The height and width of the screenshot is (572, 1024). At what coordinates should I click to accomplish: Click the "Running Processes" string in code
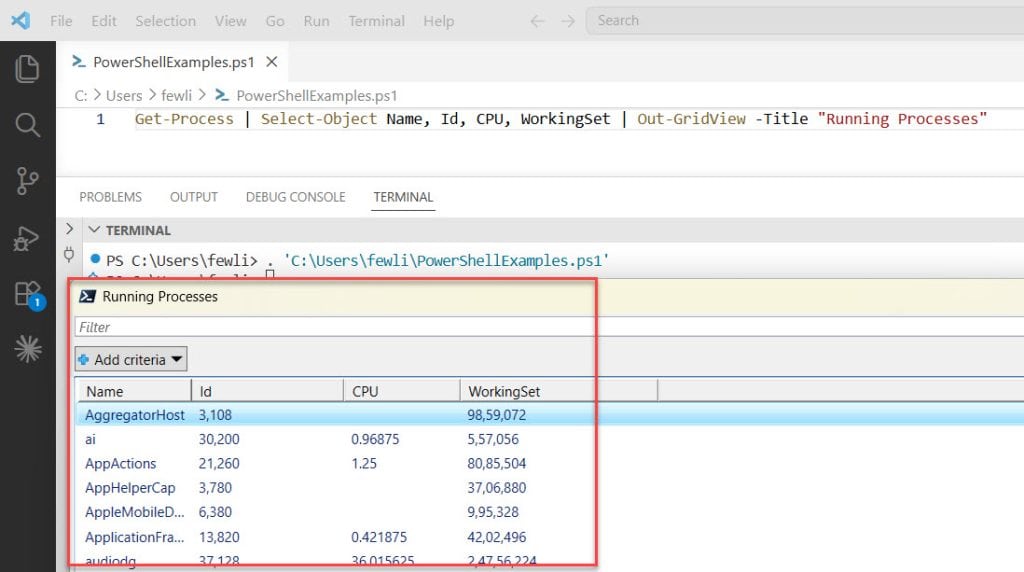[902, 119]
